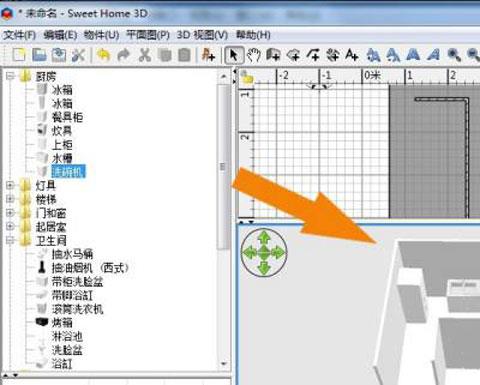This screenshot has width=480, height=385.
Task: Copy the selected items
Action: point(164,55)
